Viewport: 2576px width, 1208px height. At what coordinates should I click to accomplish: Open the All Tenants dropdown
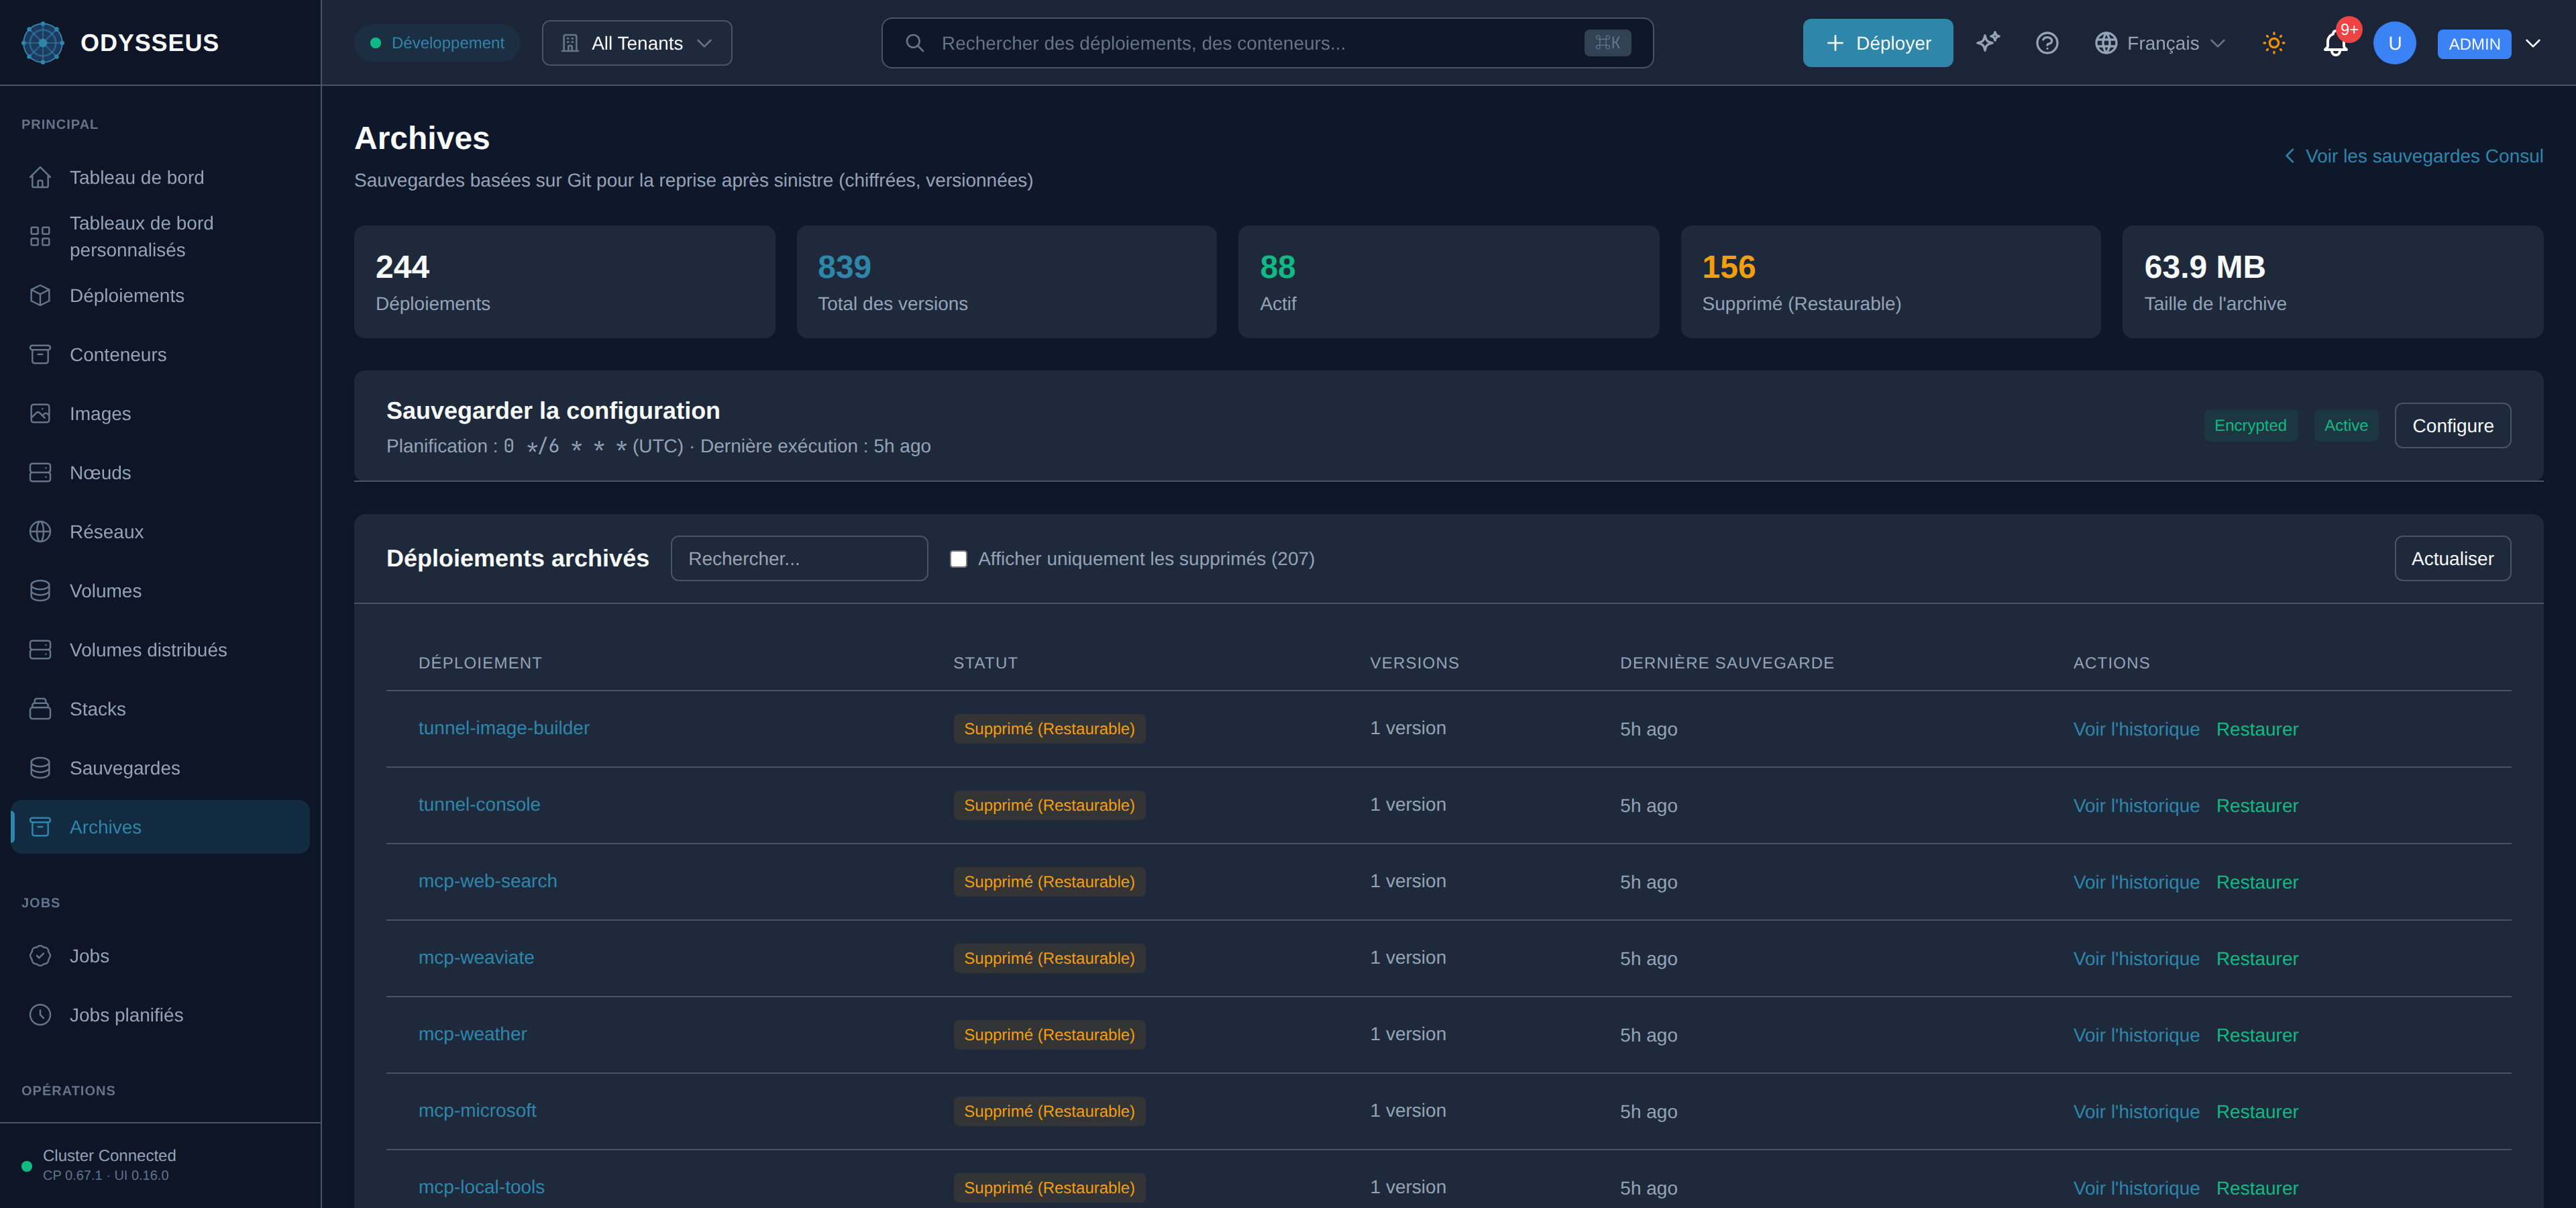coord(637,43)
